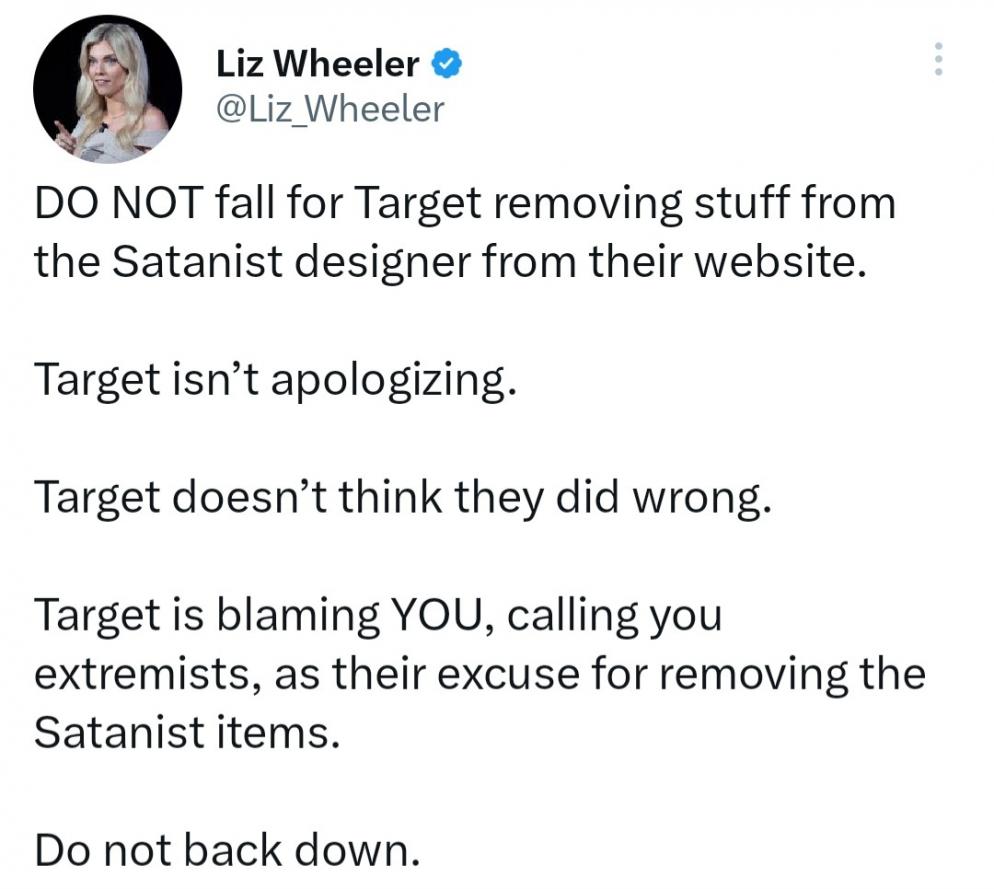The height and width of the screenshot is (889, 994).
Task: Open the tweet's three-dot more options menu
Action: [939, 60]
